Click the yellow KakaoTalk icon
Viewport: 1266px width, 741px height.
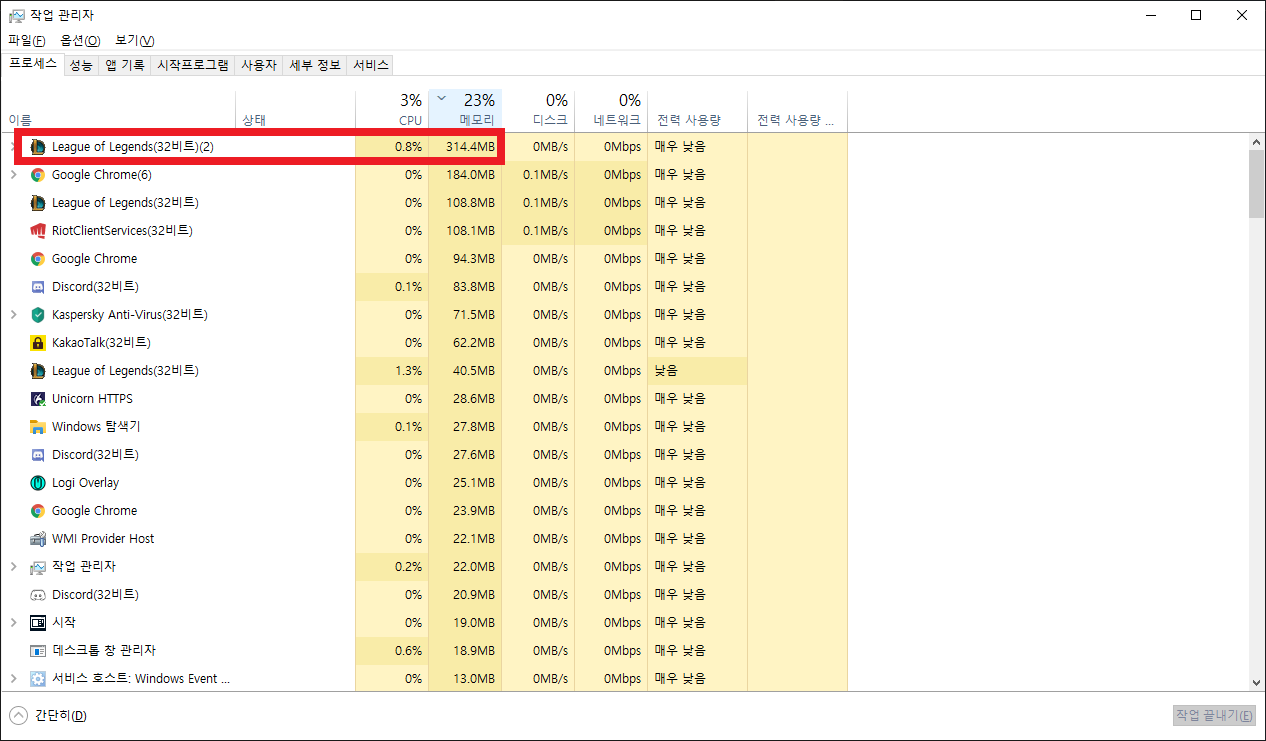(x=38, y=343)
